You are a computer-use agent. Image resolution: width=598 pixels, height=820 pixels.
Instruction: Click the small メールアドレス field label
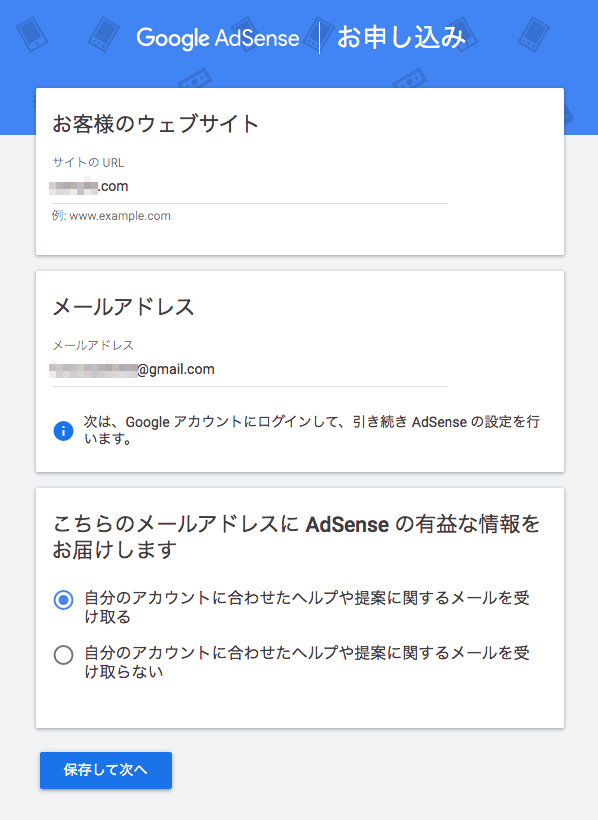coord(93,345)
